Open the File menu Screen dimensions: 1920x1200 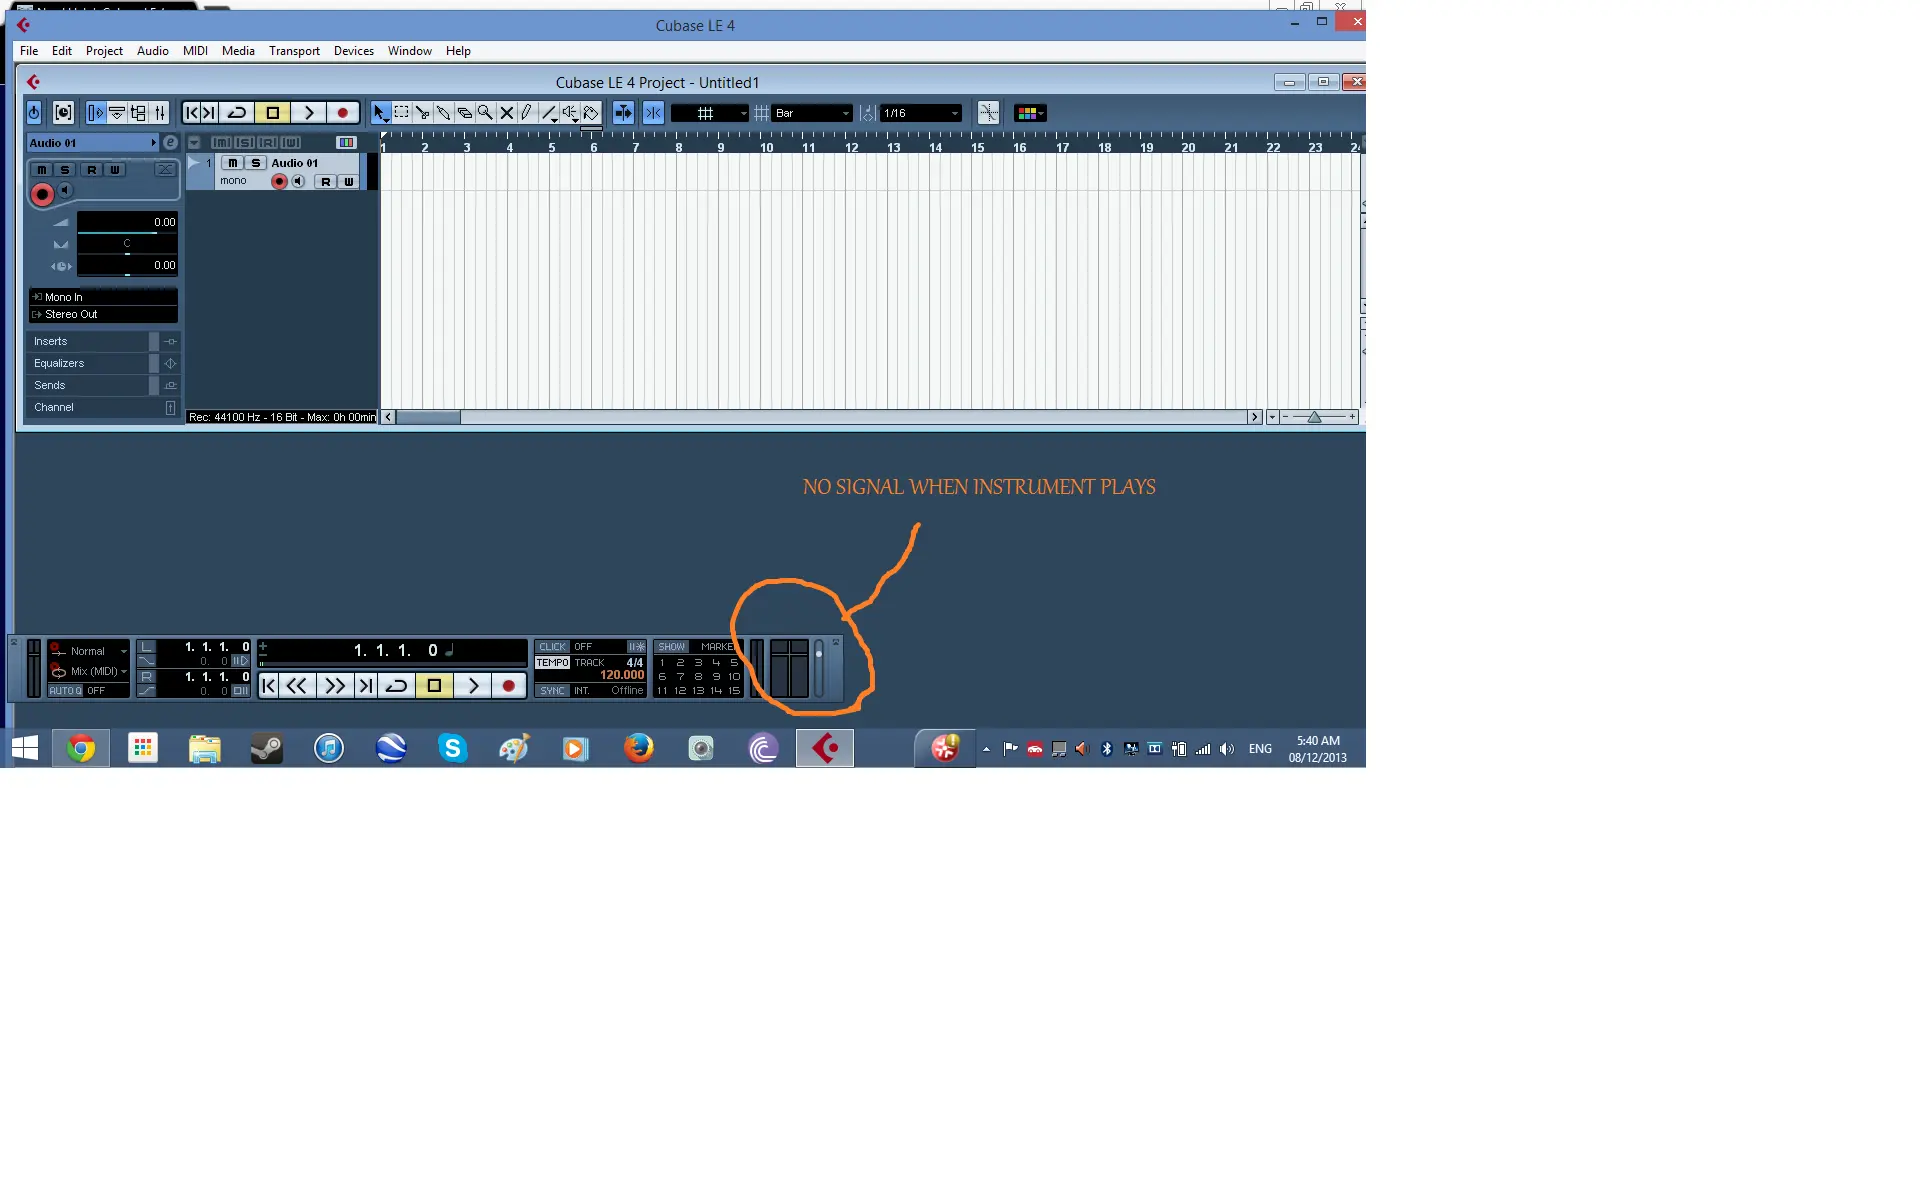click(29, 51)
